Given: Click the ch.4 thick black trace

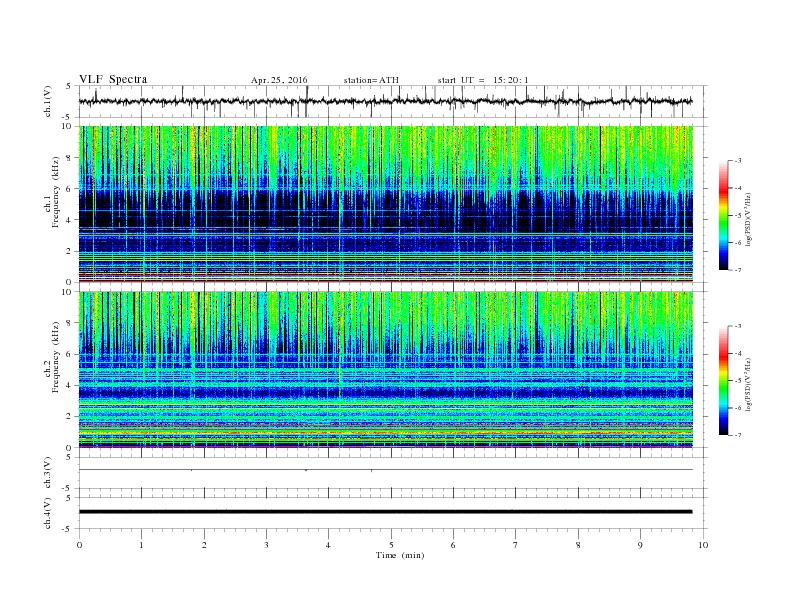Looking at the screenshot, I should click(x=385, y=512).
